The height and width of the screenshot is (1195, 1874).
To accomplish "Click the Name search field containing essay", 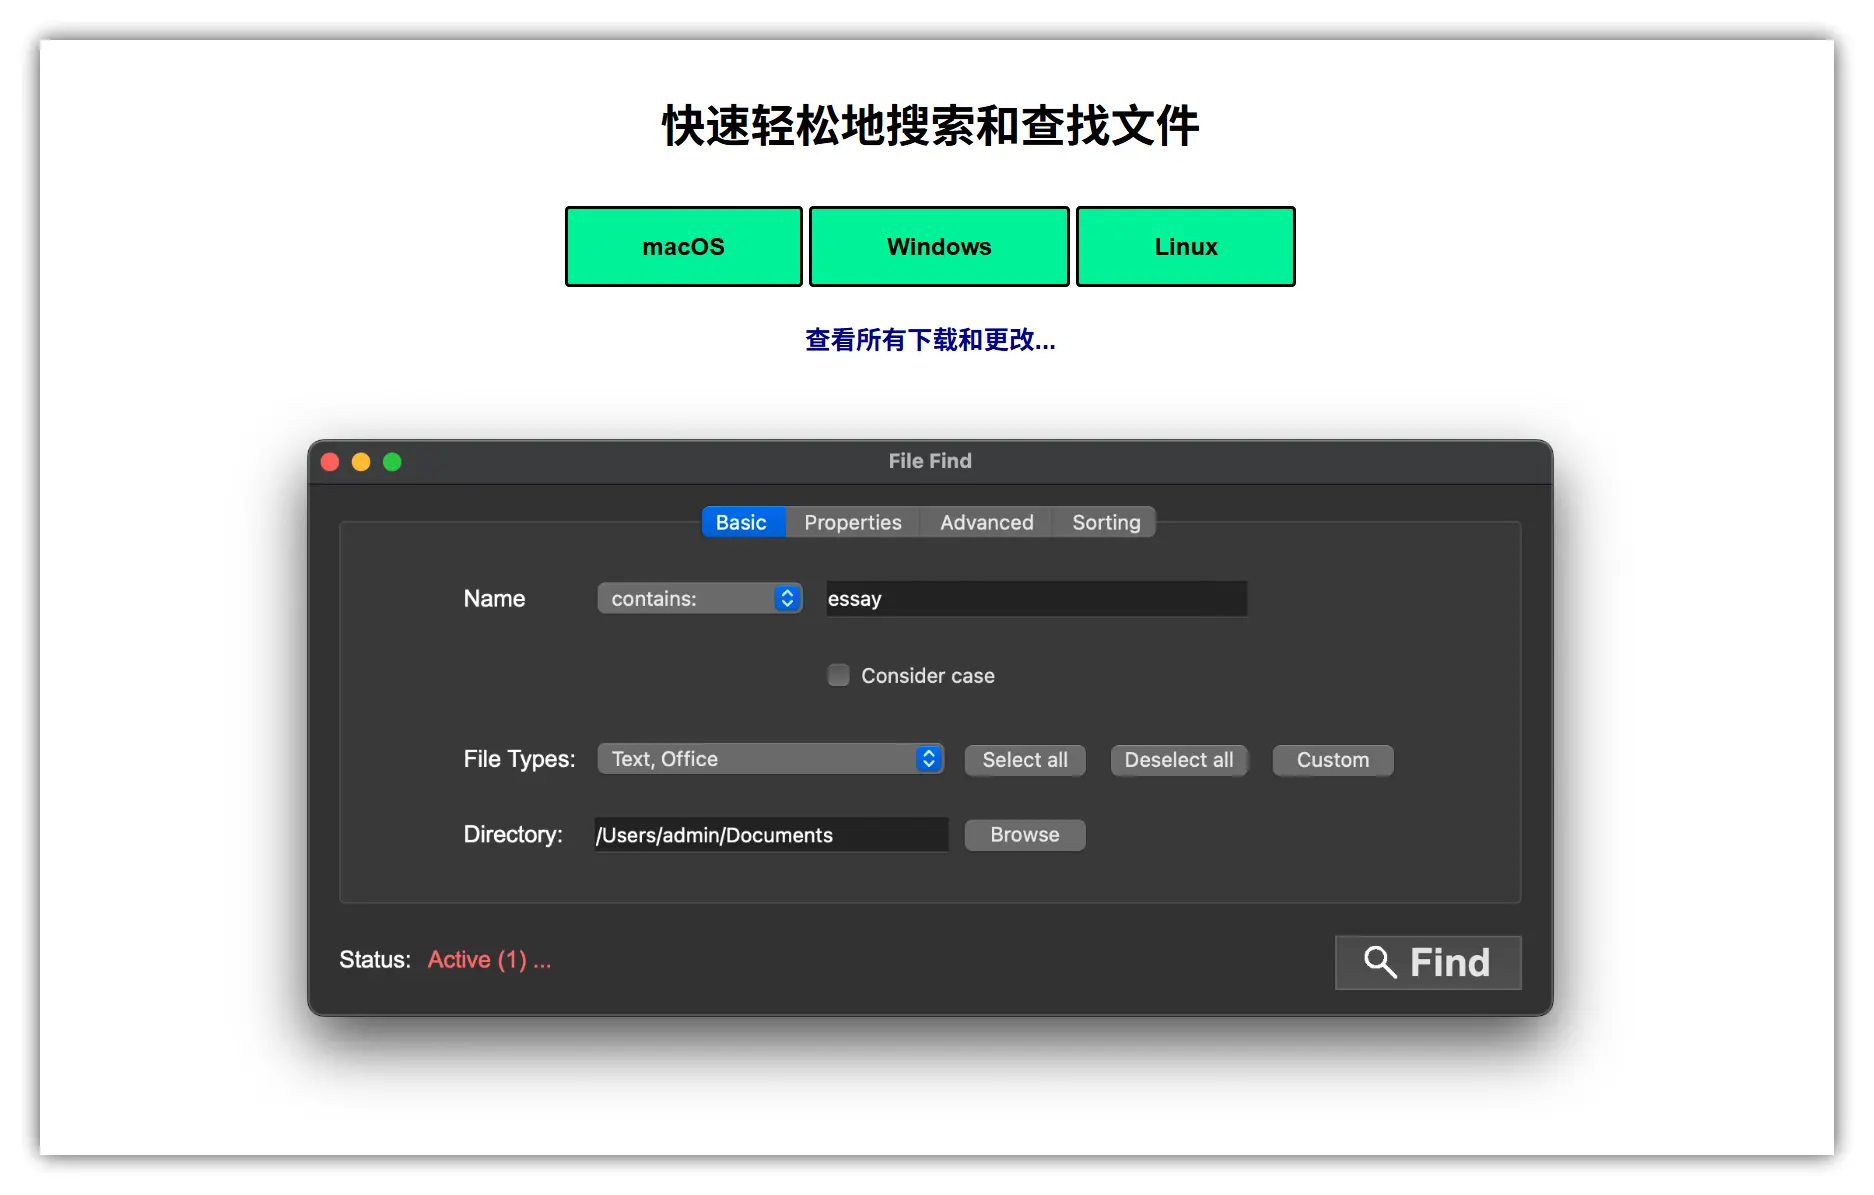I will coord(1036,598).
